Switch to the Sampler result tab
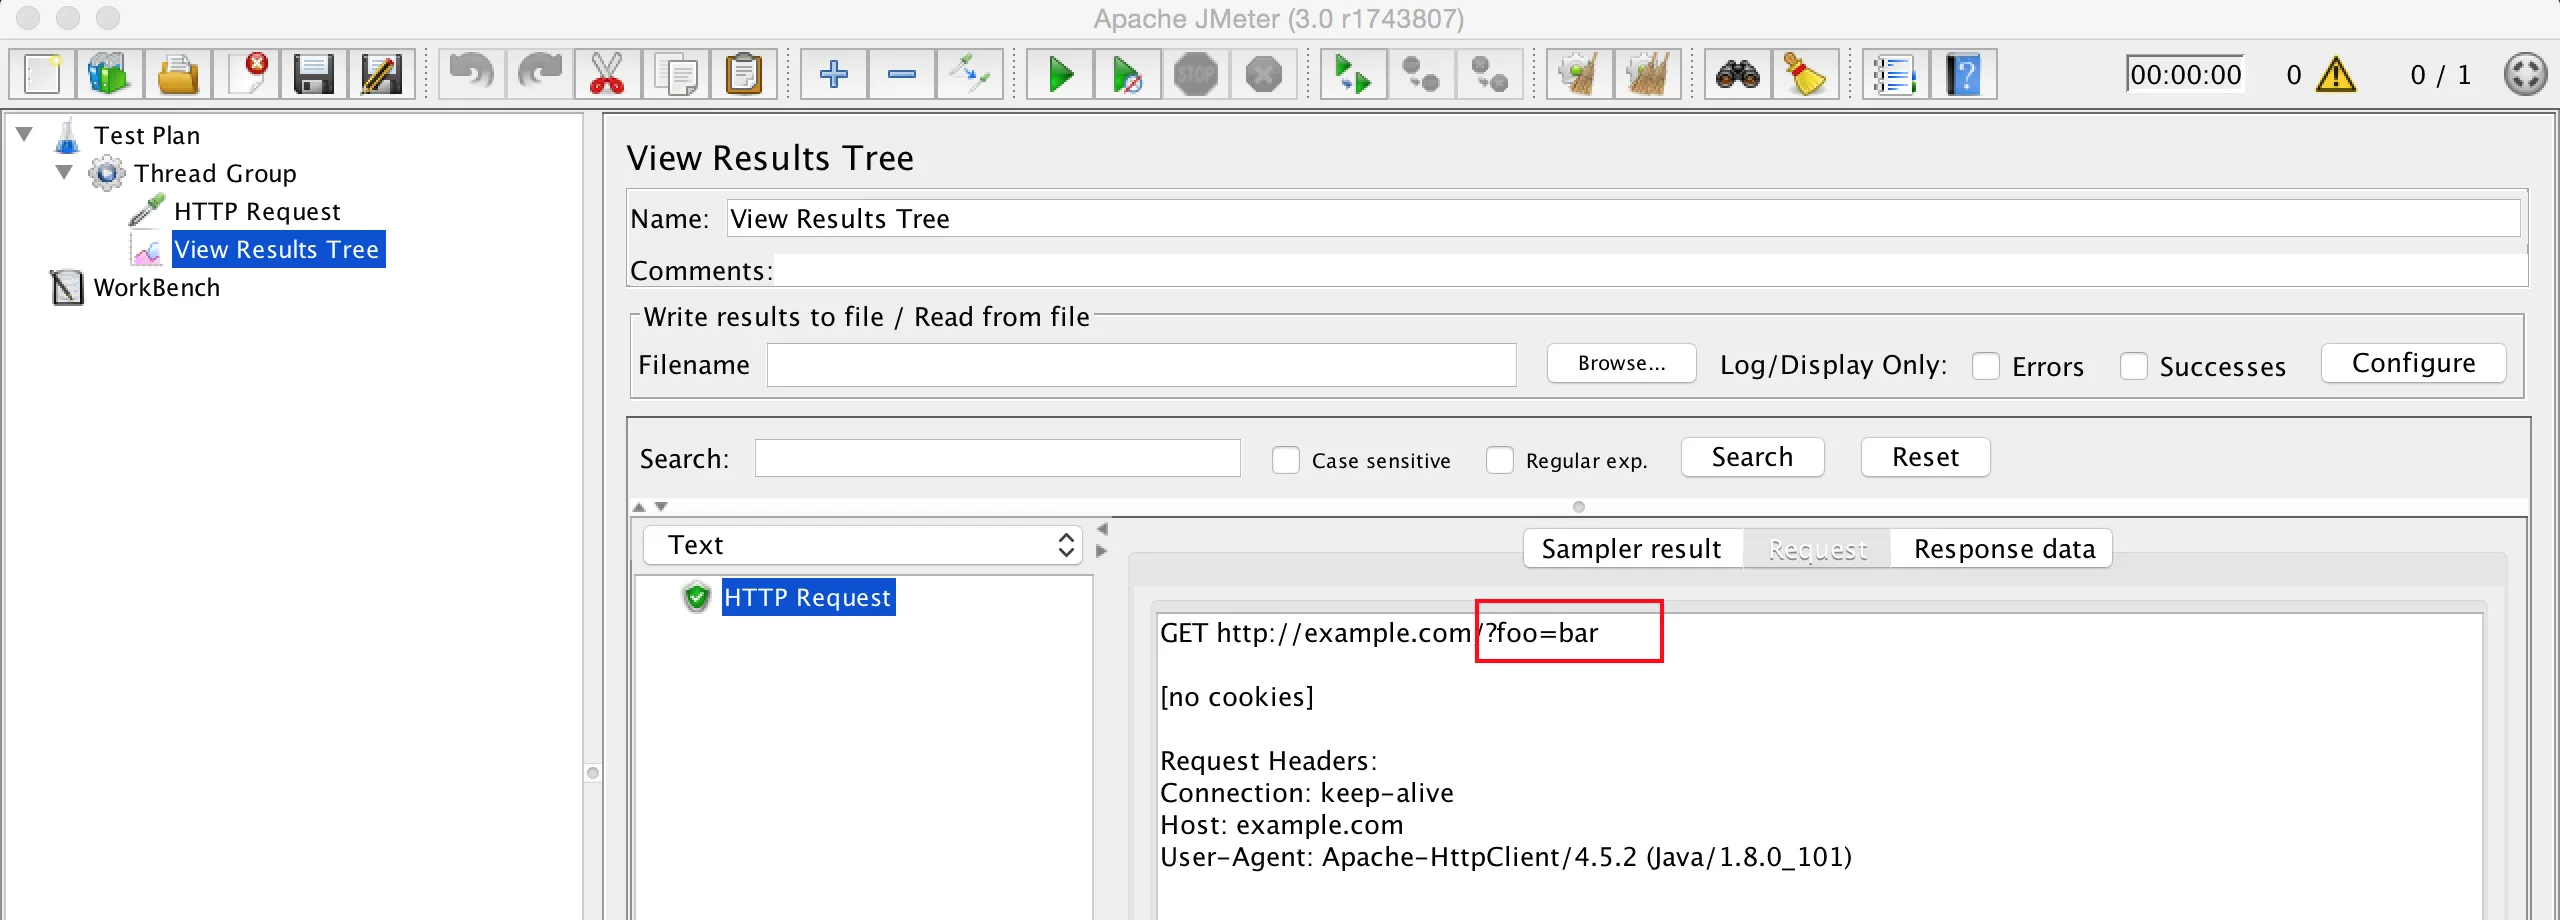The image size is (2560, 920). (1632, 549)
